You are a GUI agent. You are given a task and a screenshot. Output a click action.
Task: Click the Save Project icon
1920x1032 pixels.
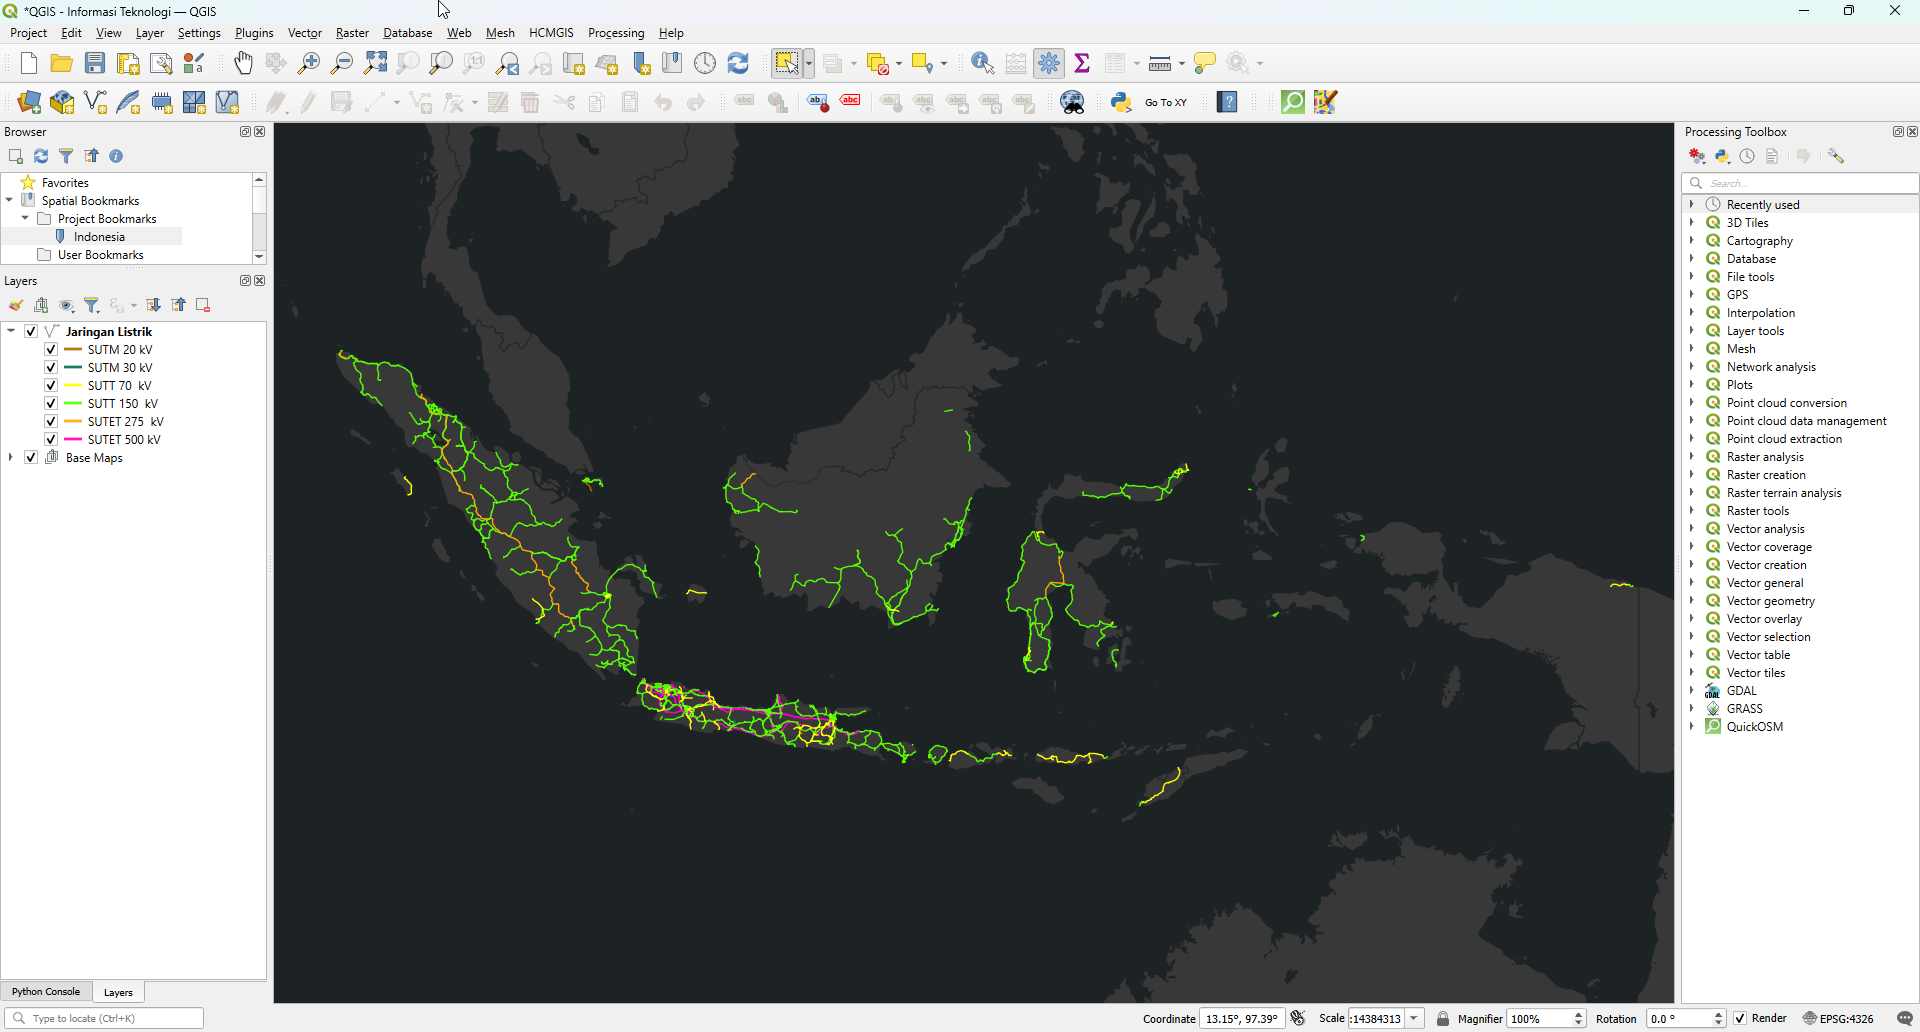(x=95, y=64)
